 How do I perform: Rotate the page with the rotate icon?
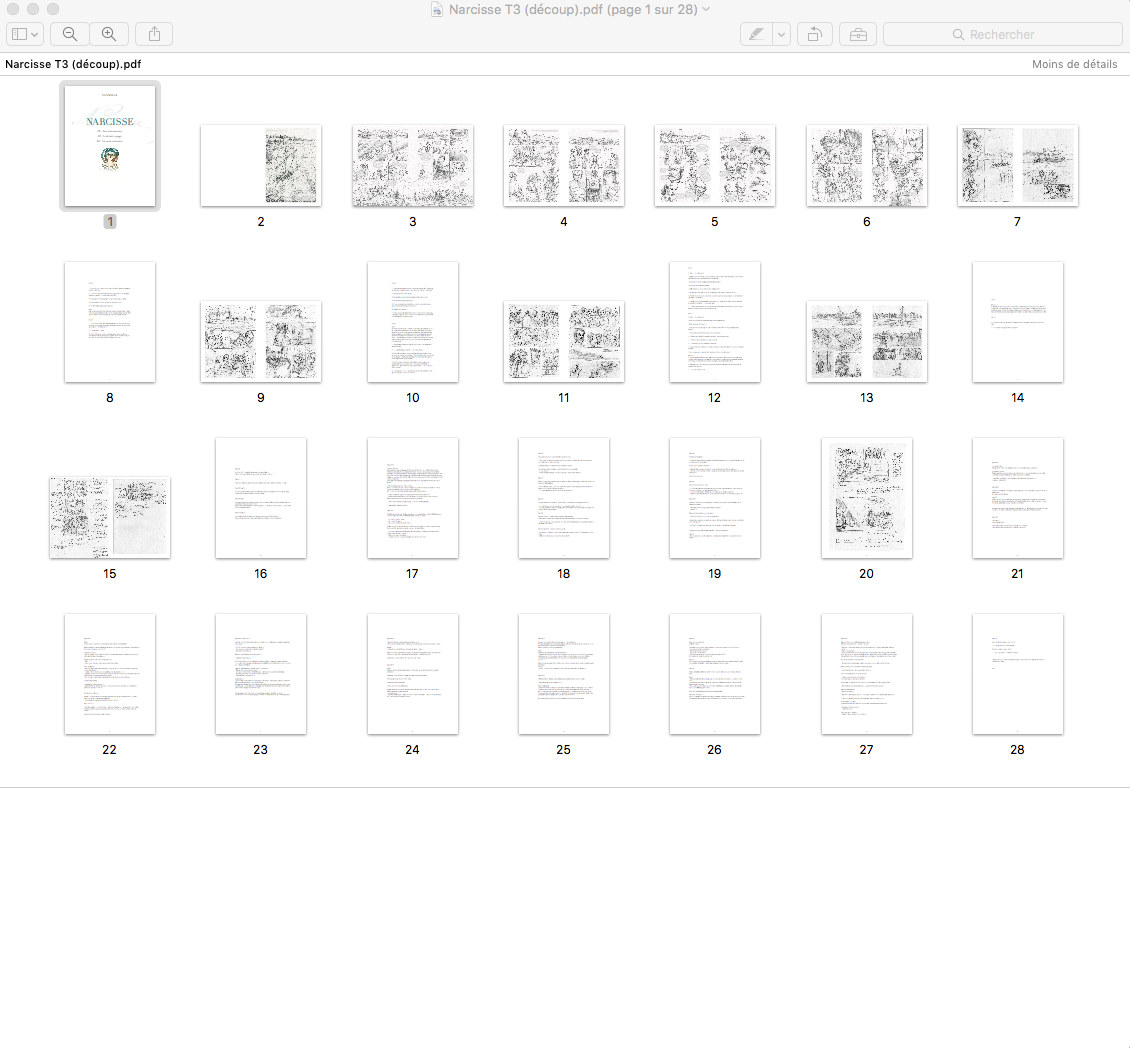(814, 34)
